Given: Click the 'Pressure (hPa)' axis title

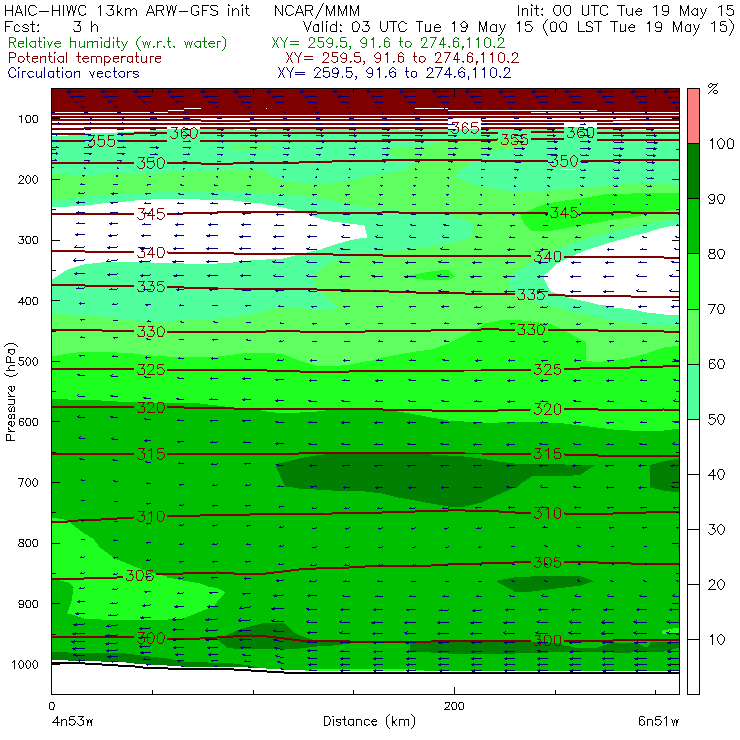Looking at the screenshot, I should click(x=10, y=392).
